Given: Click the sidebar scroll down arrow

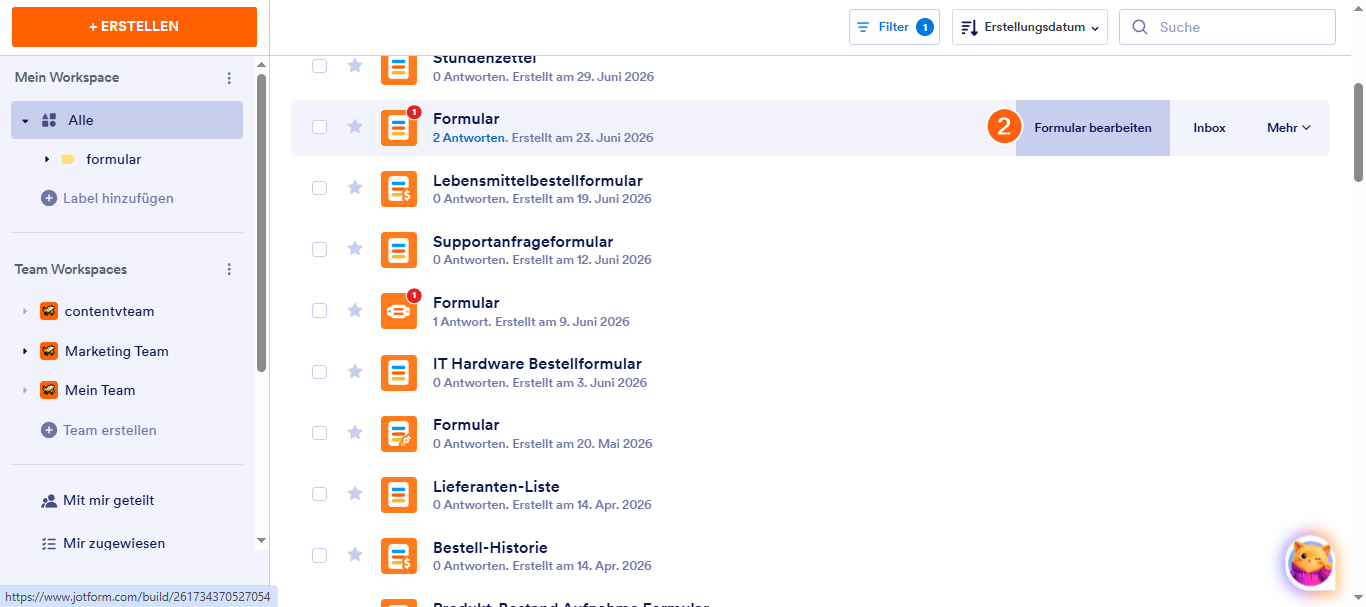Looking at the screenshot, I should click(262, 540).
